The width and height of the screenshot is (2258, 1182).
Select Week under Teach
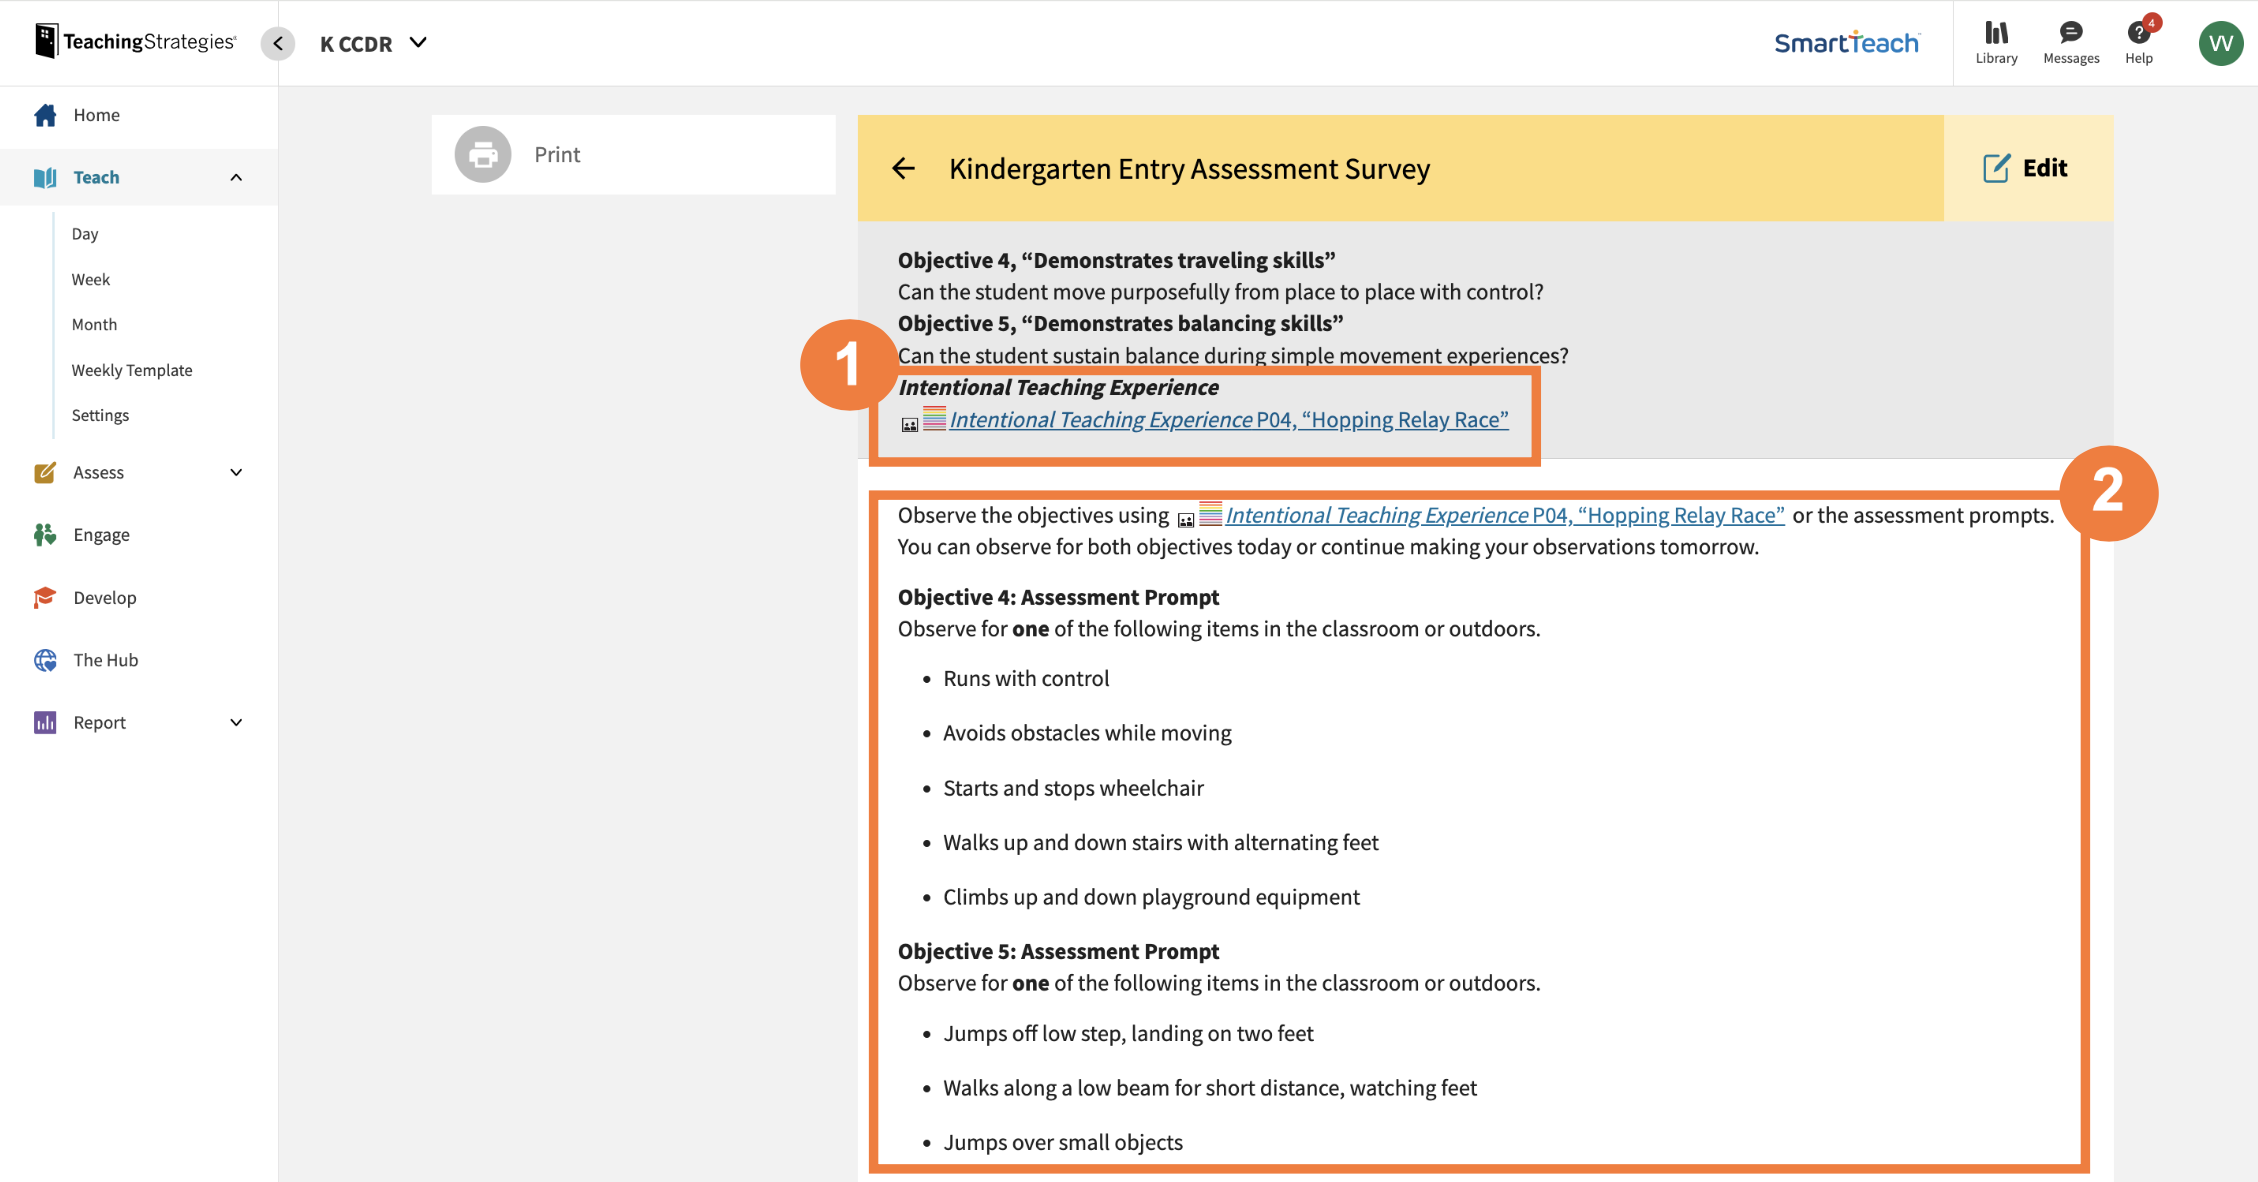pos(90,279)
